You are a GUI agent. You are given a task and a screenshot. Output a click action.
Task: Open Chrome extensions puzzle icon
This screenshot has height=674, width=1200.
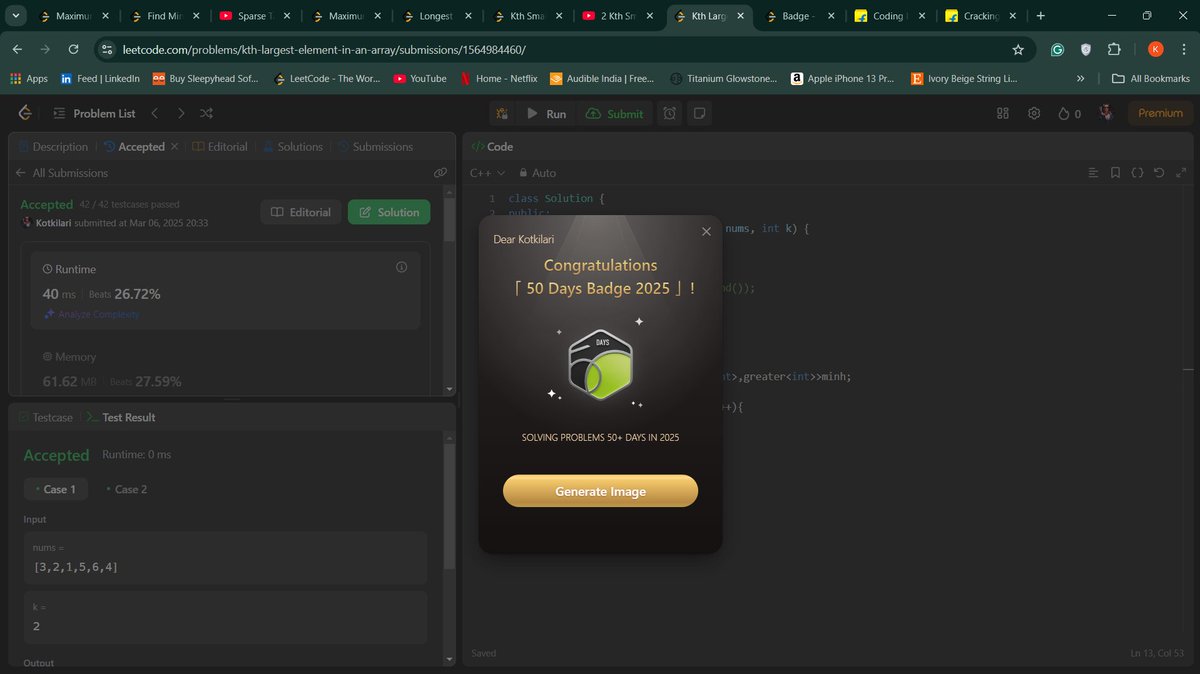click(1114, 49)
